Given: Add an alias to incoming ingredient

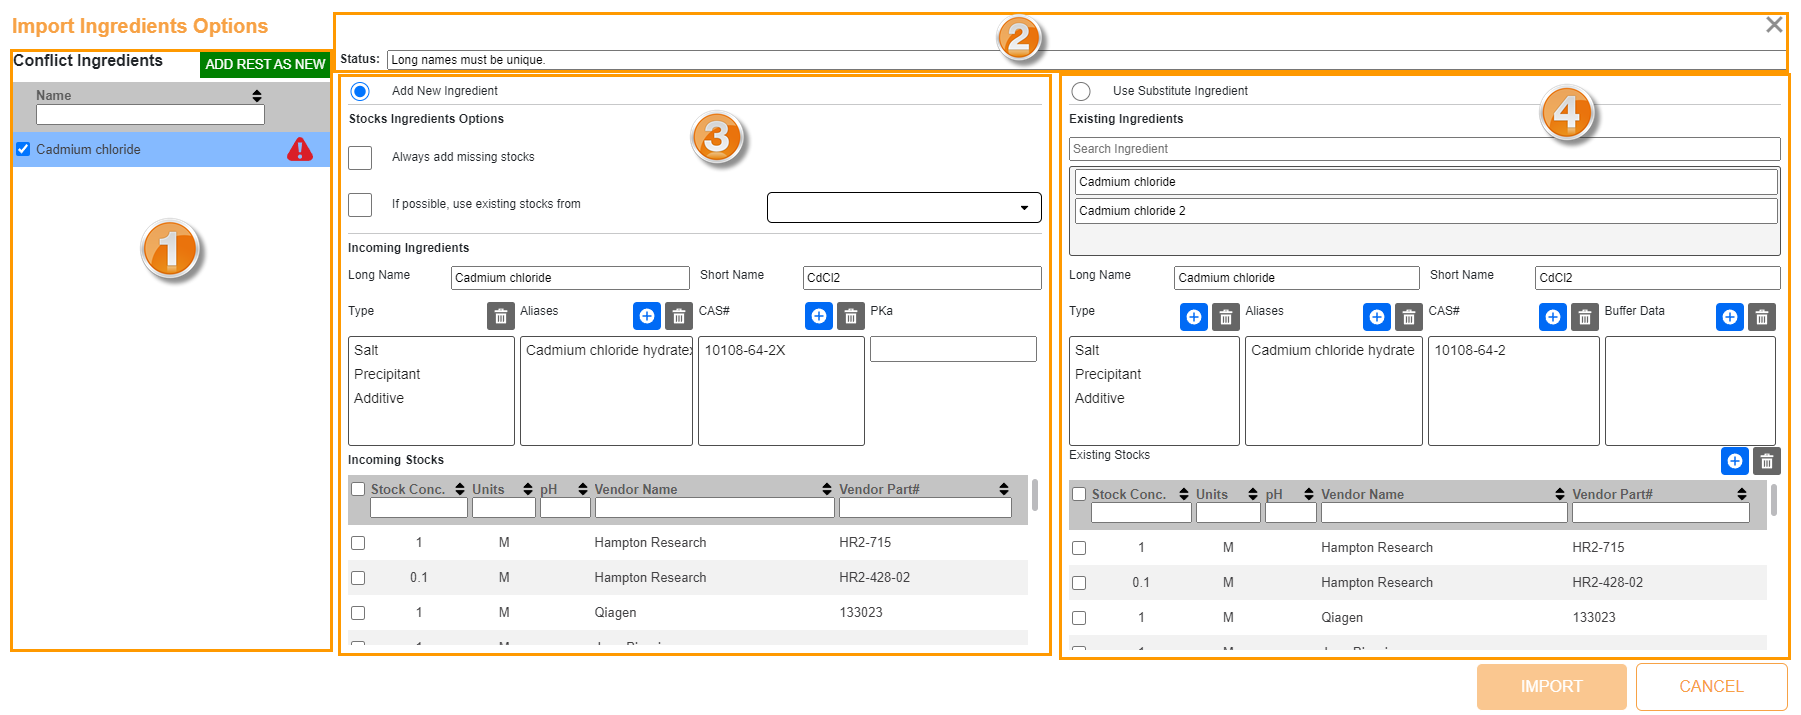Looking at the screenshot, I should click(x=647, y=316).
